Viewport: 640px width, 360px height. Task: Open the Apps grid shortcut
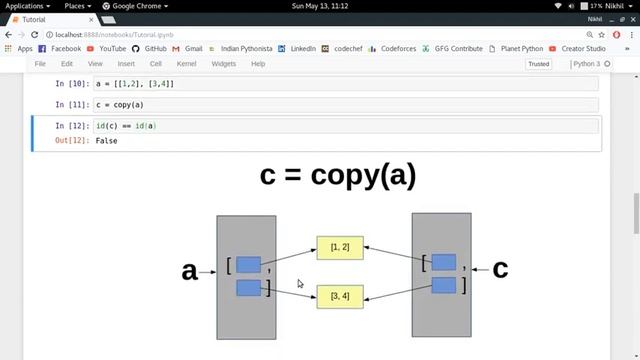tap(18, 49)
